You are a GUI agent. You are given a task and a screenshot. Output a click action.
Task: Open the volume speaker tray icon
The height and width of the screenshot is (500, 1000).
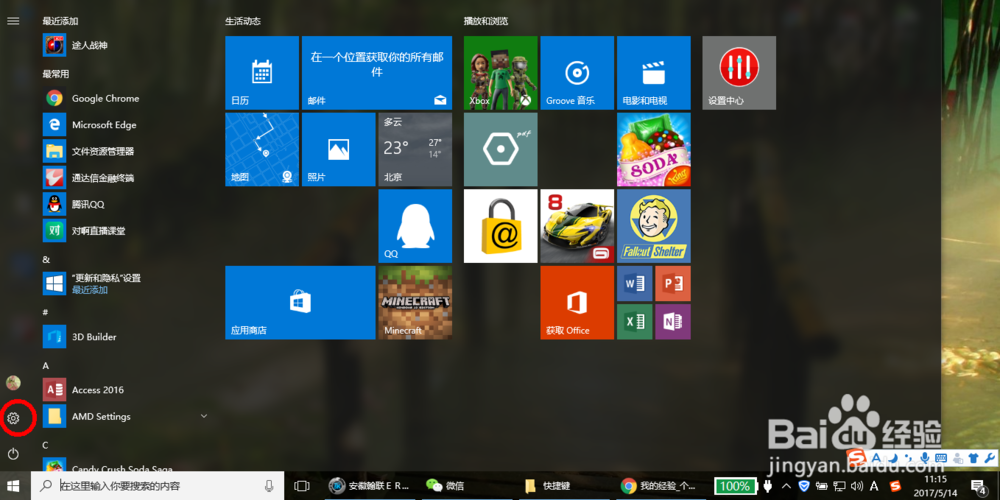point(858,486)
